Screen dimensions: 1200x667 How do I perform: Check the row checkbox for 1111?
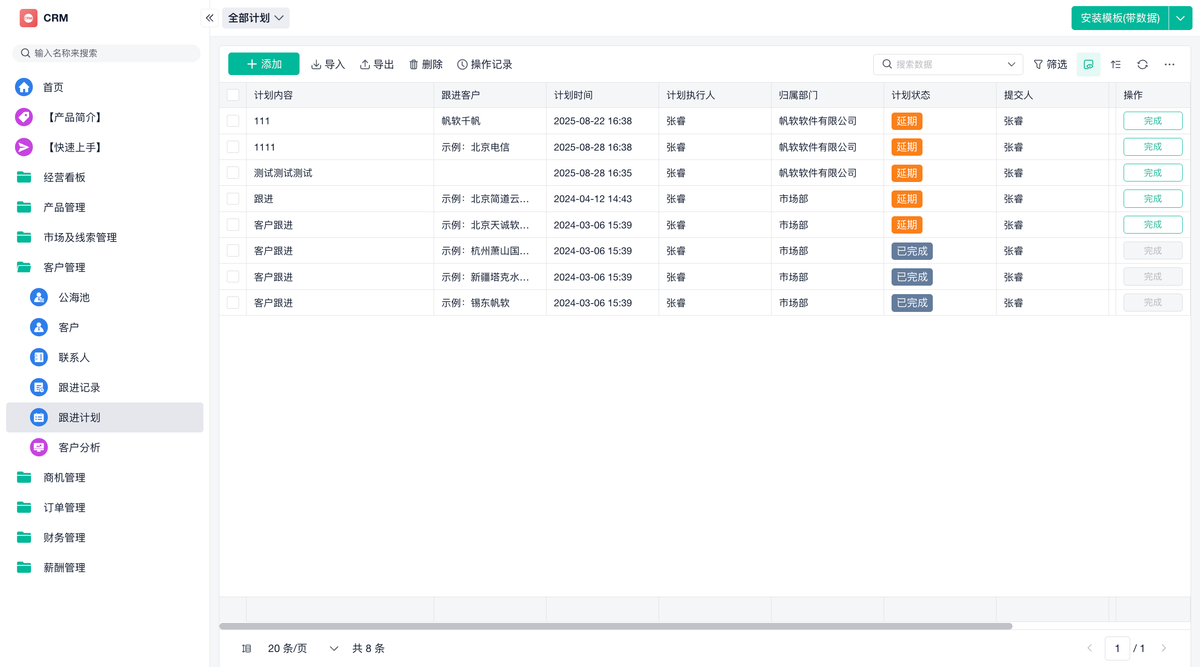click(x=233, y=147)
